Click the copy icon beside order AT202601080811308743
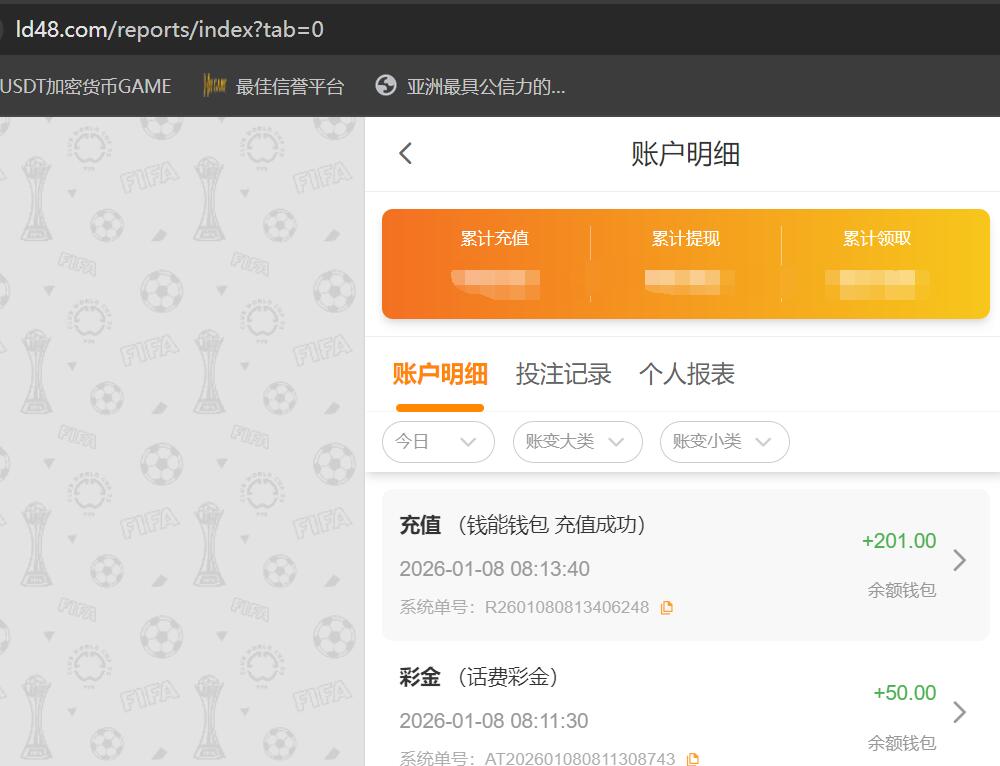The width and height of the screenshot is (1000, 766). click(694, 760)
